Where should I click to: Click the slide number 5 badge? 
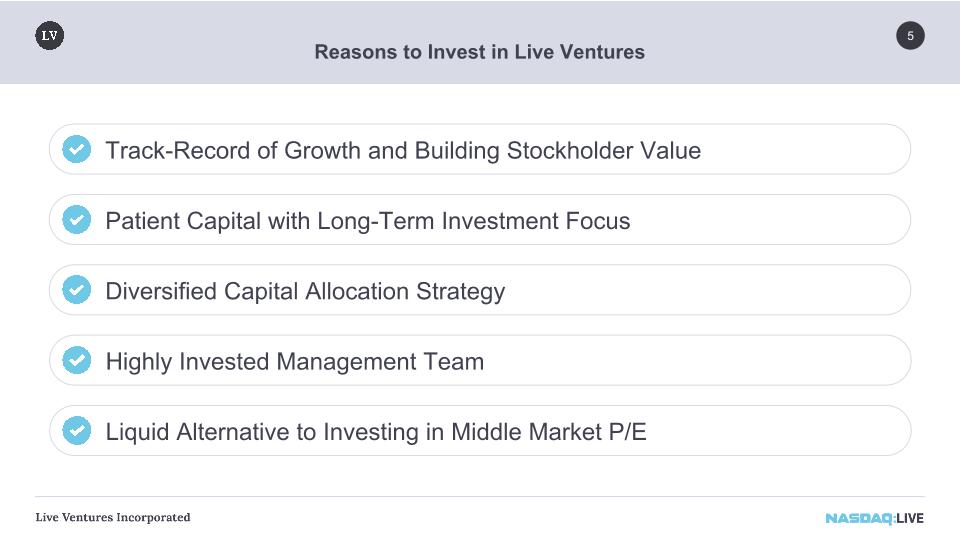[910, 36]
